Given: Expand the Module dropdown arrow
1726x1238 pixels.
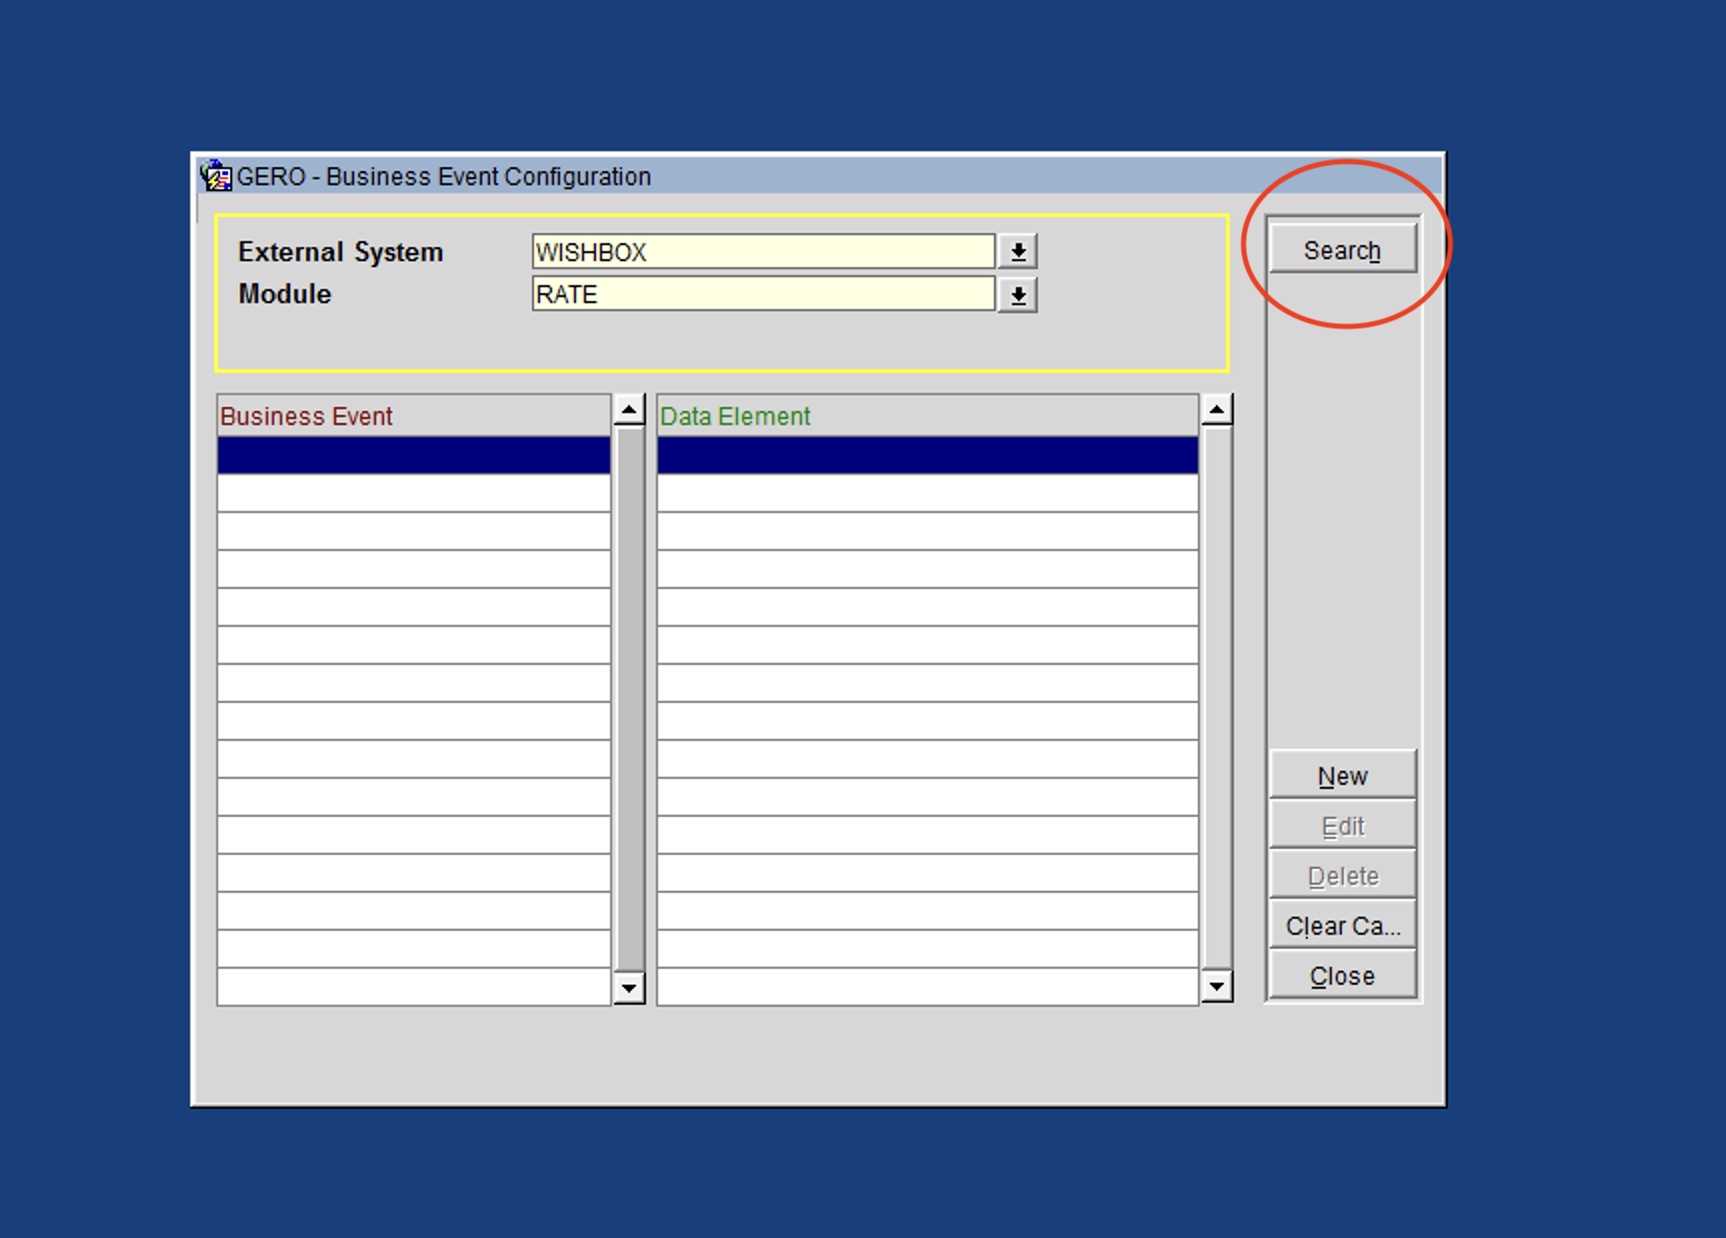Looking at the screenshot, I should tap(1018, 296).
